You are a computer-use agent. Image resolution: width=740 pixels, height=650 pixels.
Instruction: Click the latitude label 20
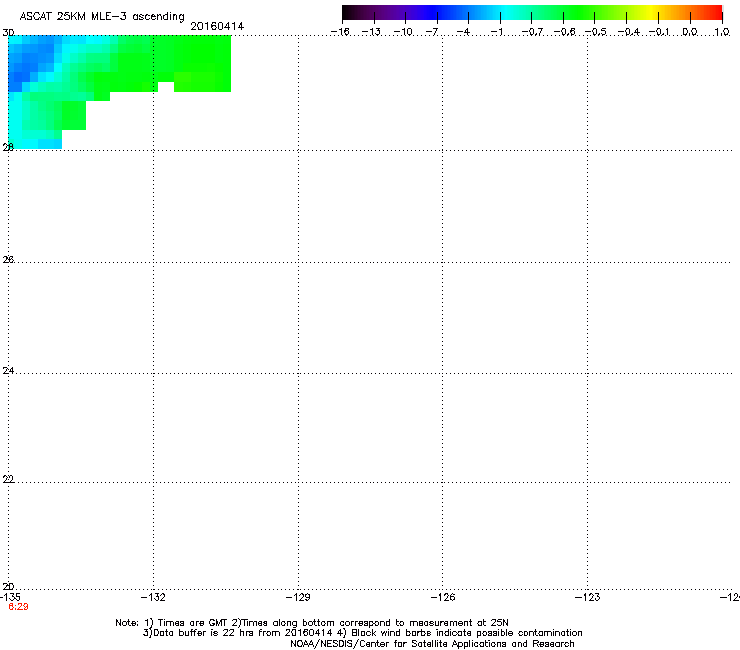(8, 586)
